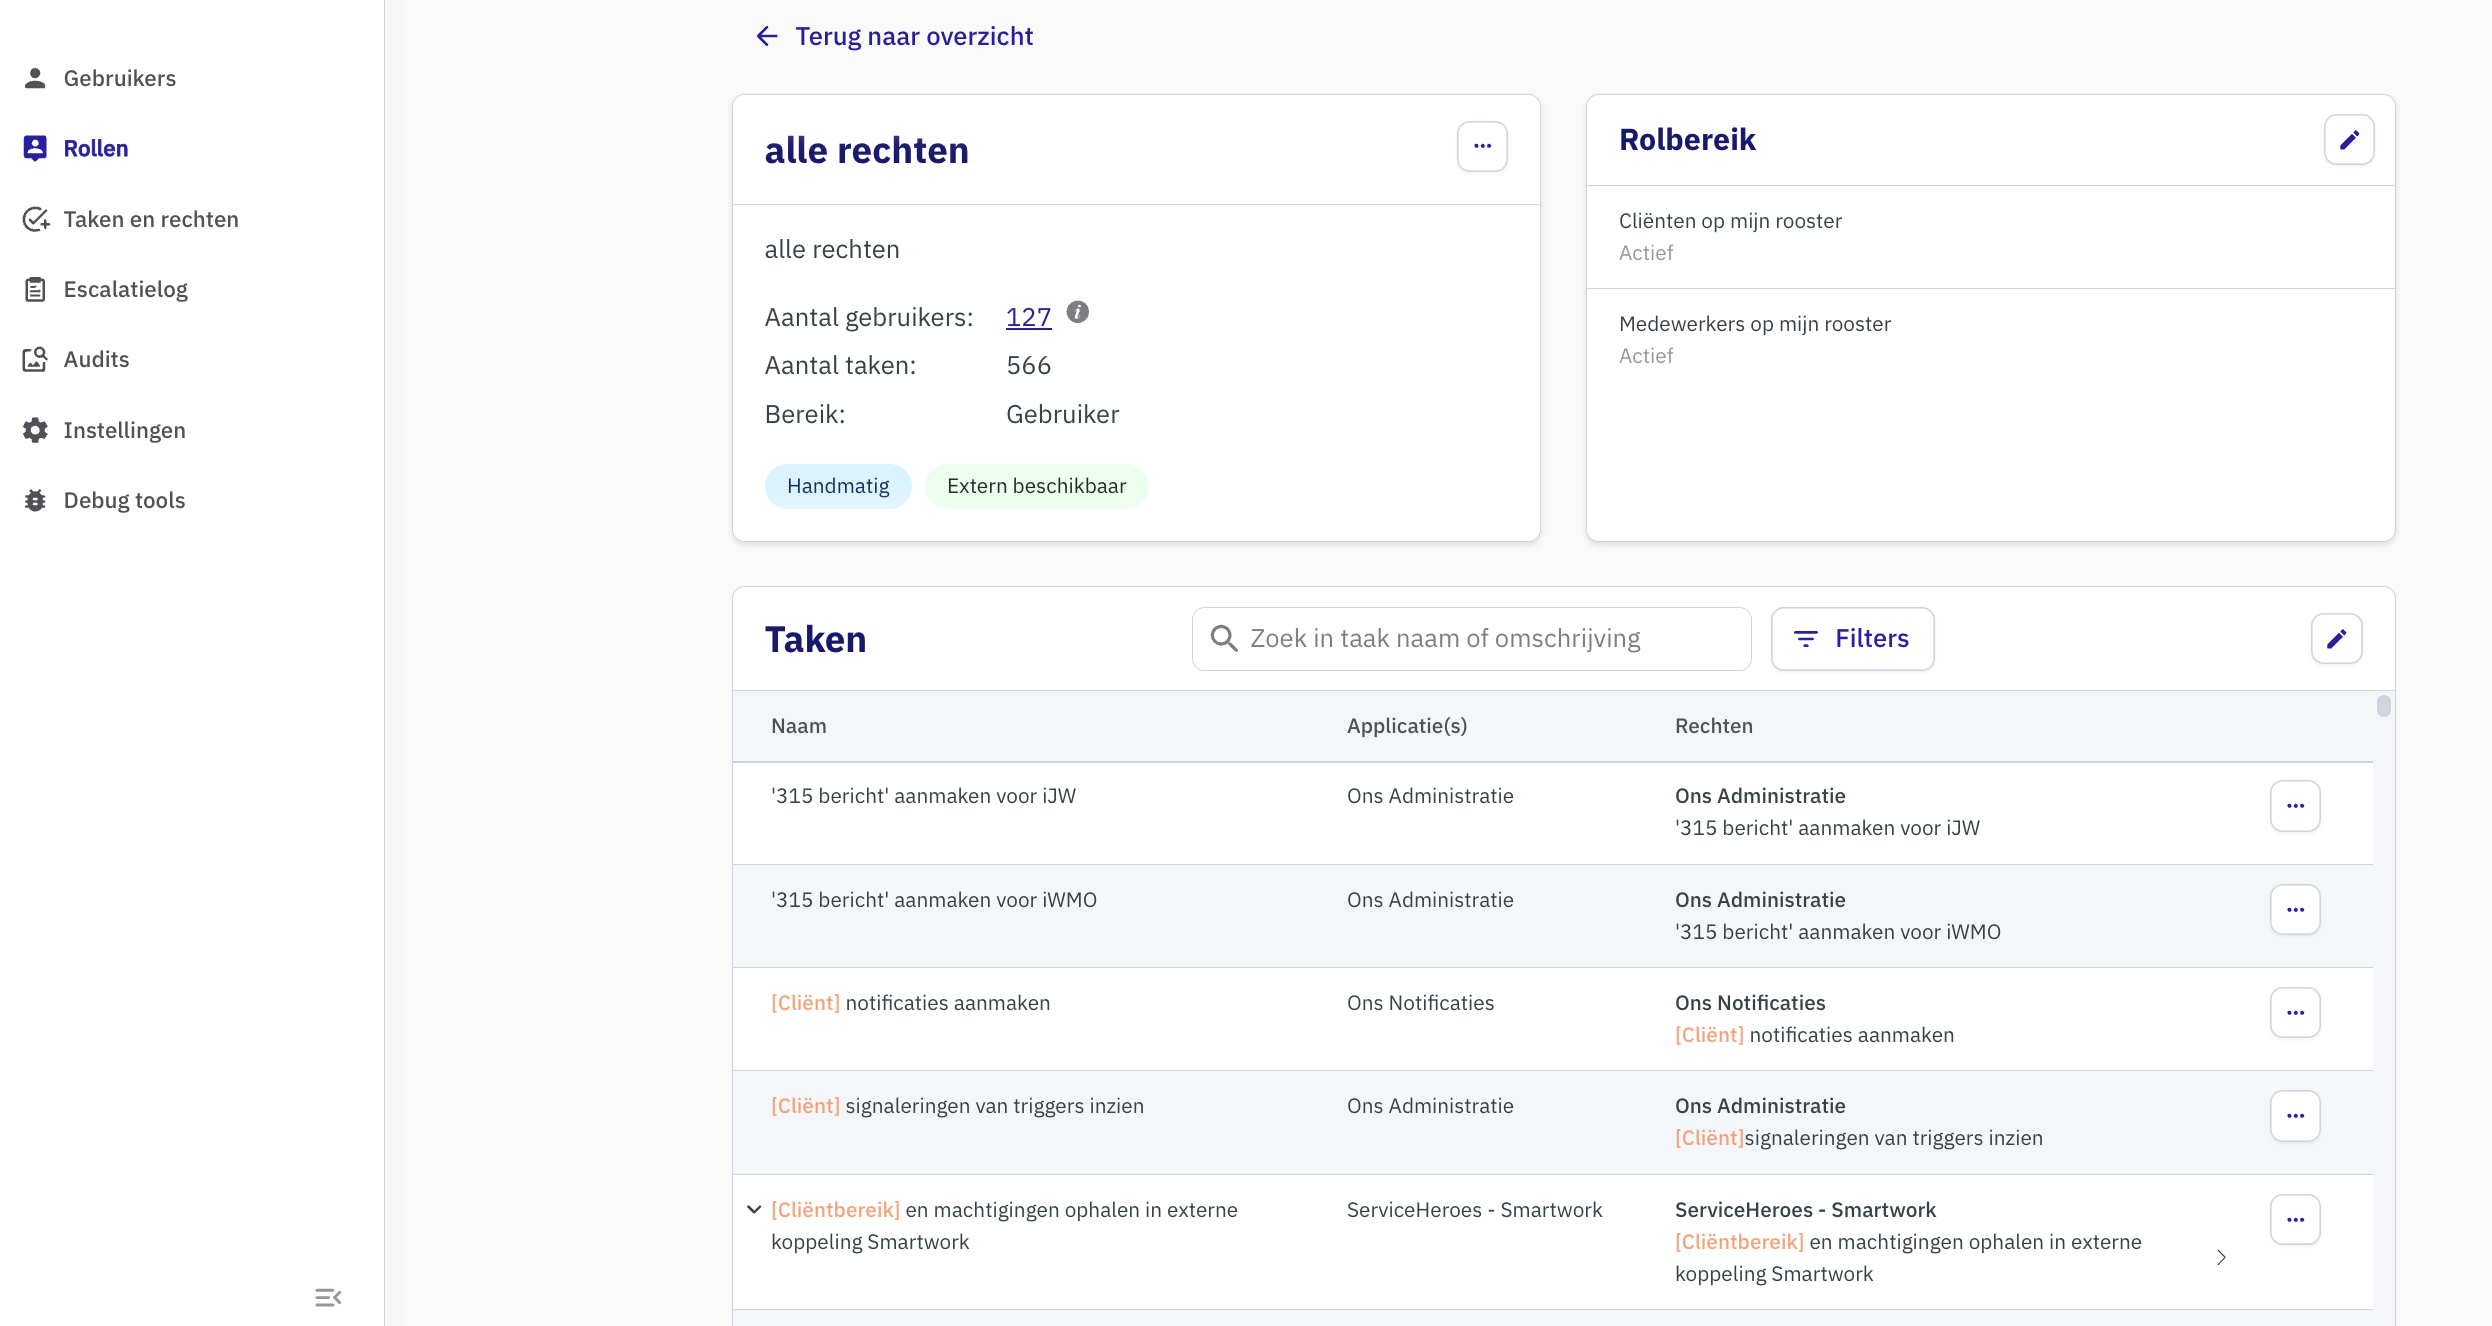Click the Ons Notificaties application cell
Viewport: 2492px width, 1326px height.
(x=1420, y=1003)
